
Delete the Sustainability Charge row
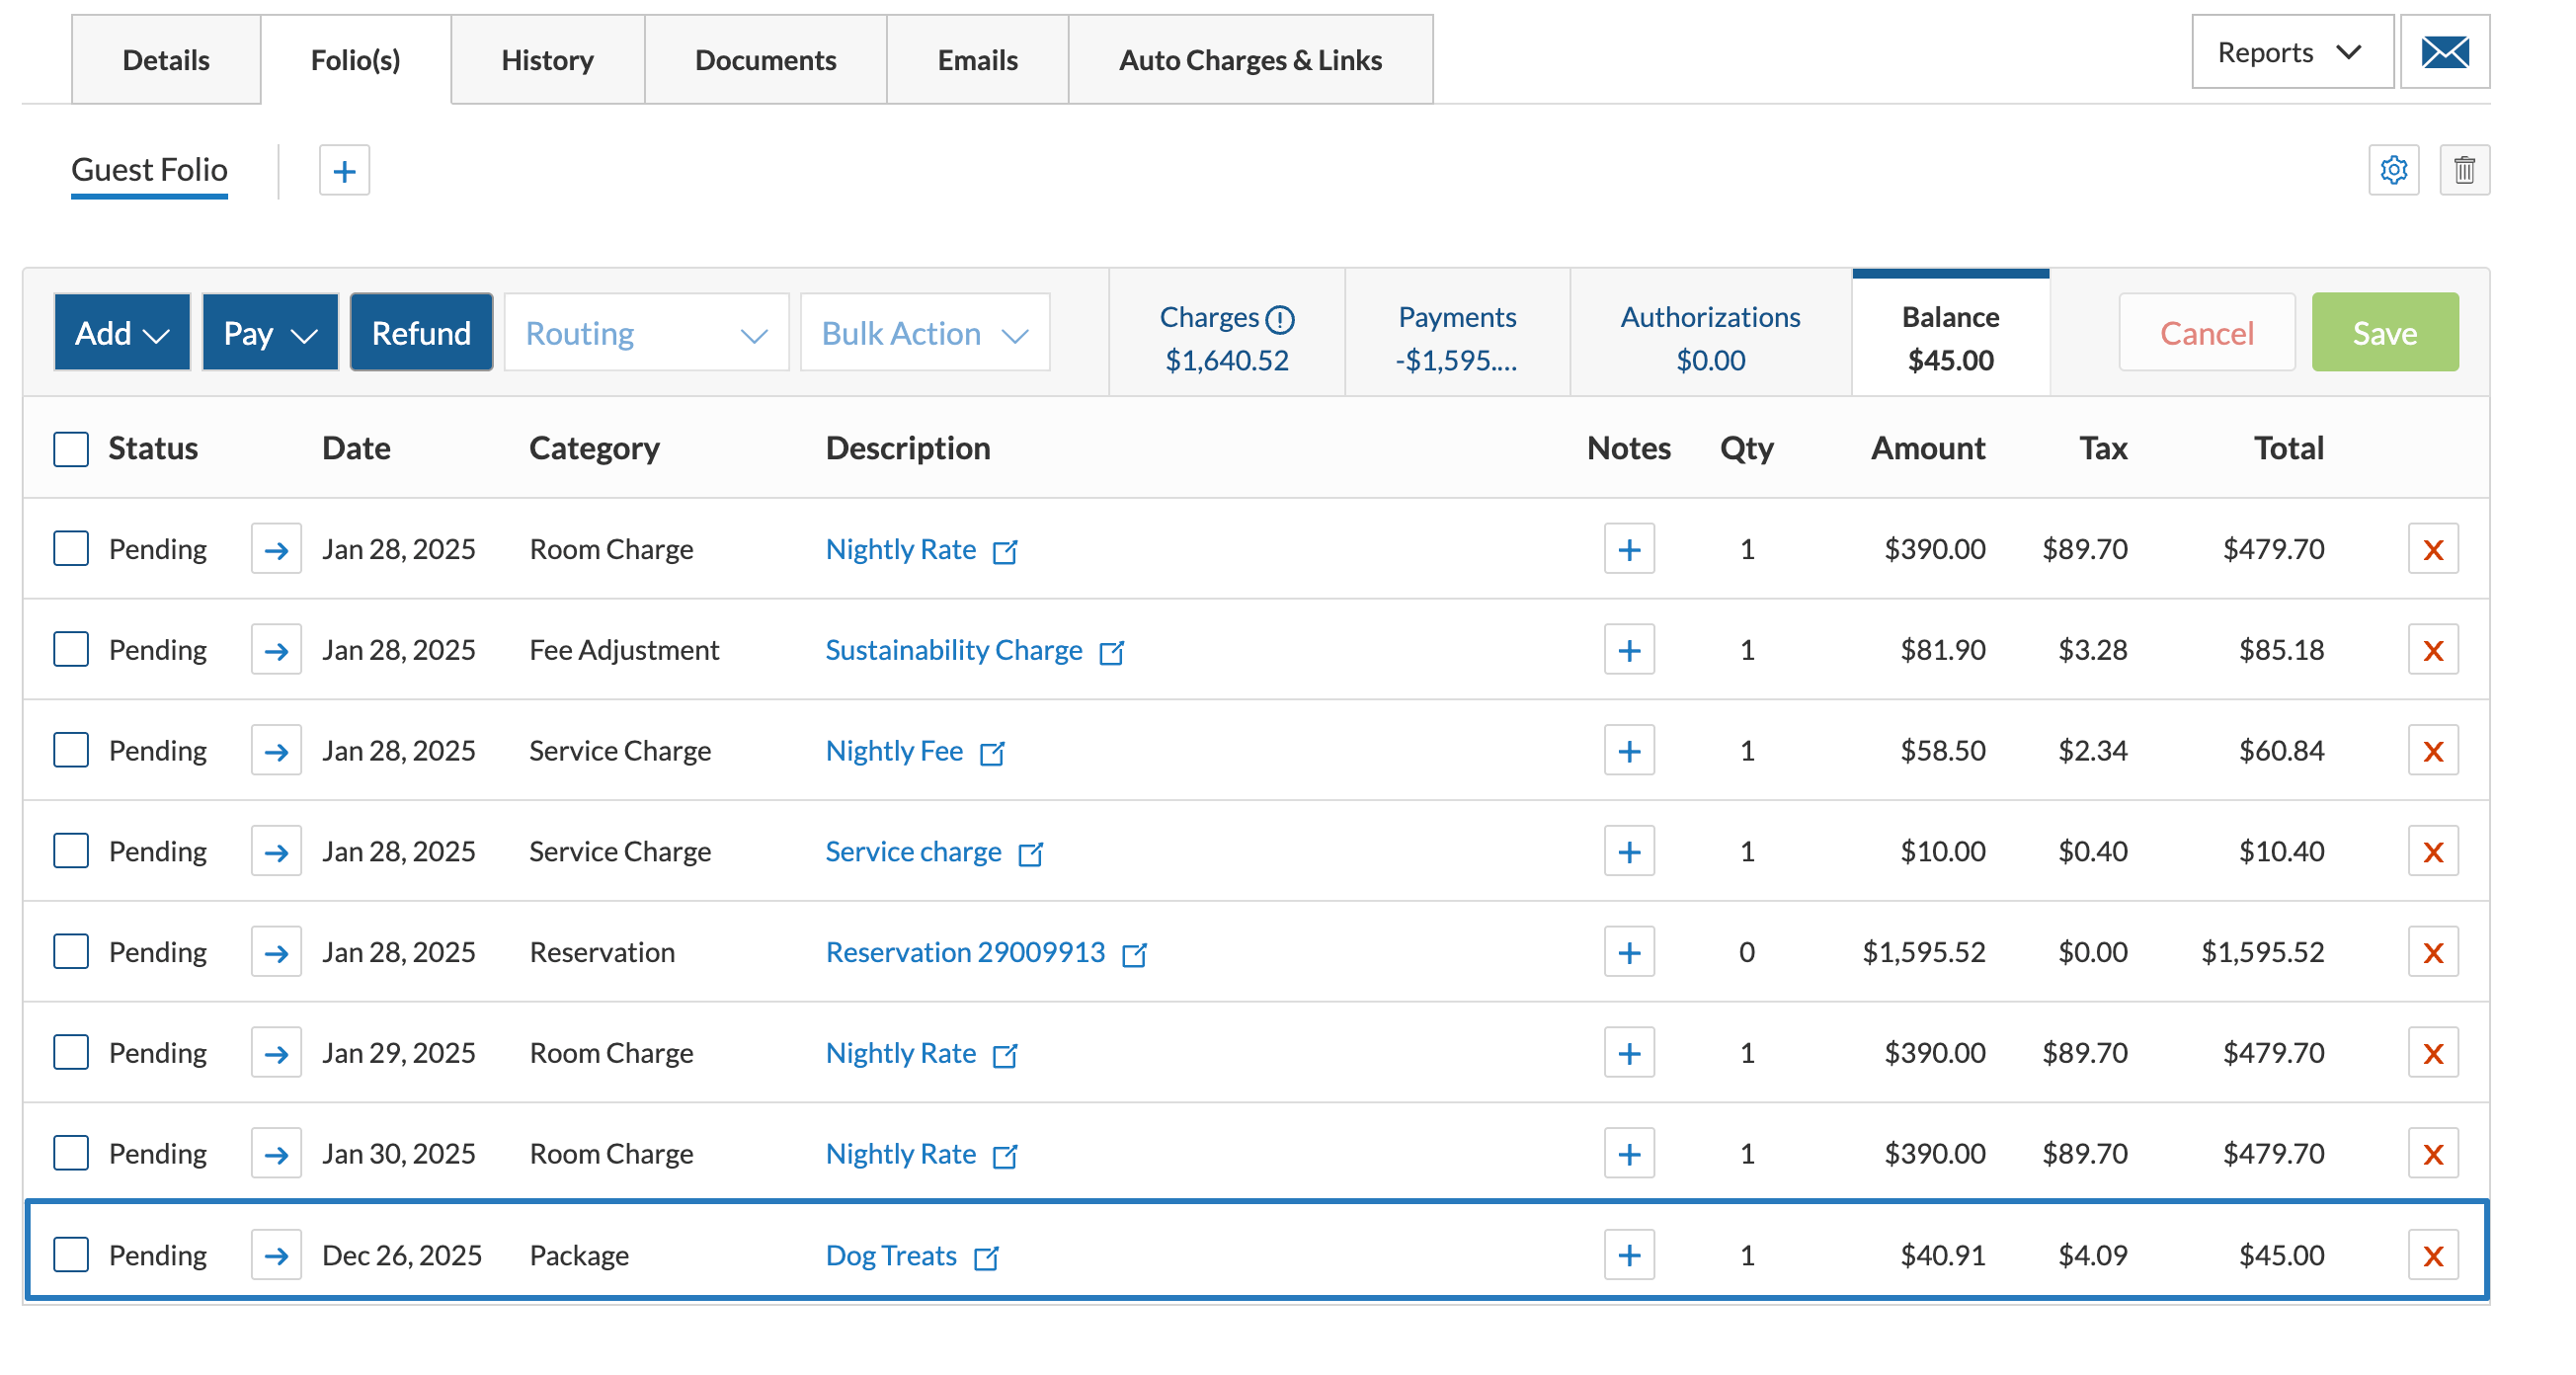pyautogui.click(x=2432, y=650)
